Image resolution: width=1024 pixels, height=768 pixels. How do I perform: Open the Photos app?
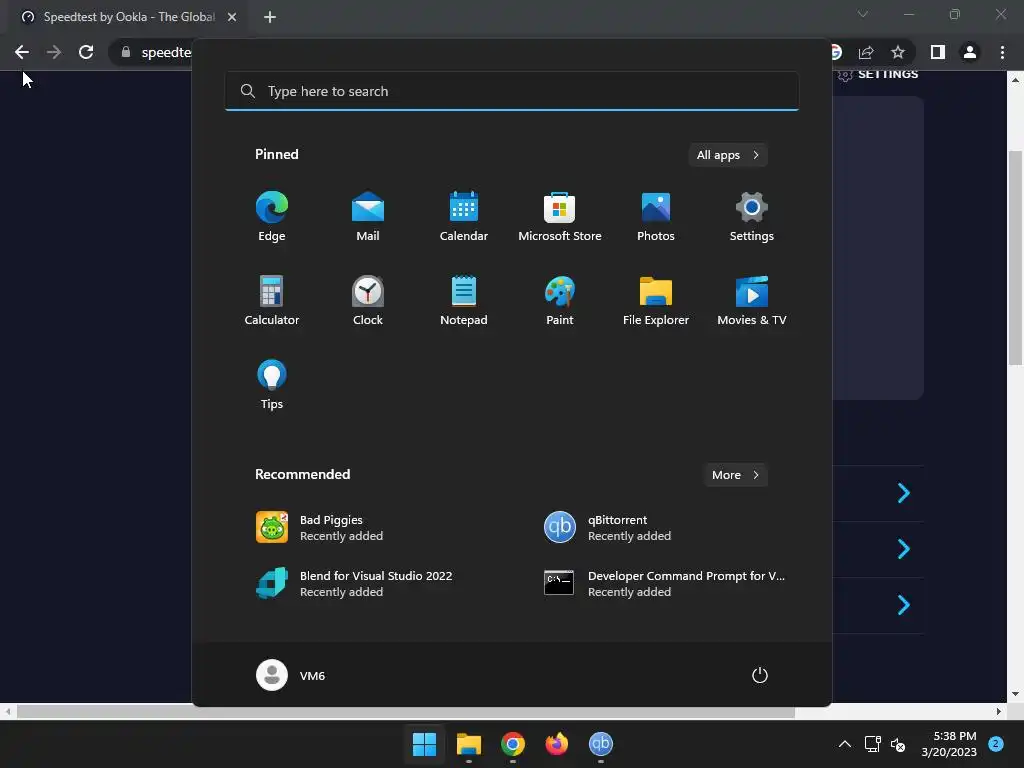click(x=656, y=216)
